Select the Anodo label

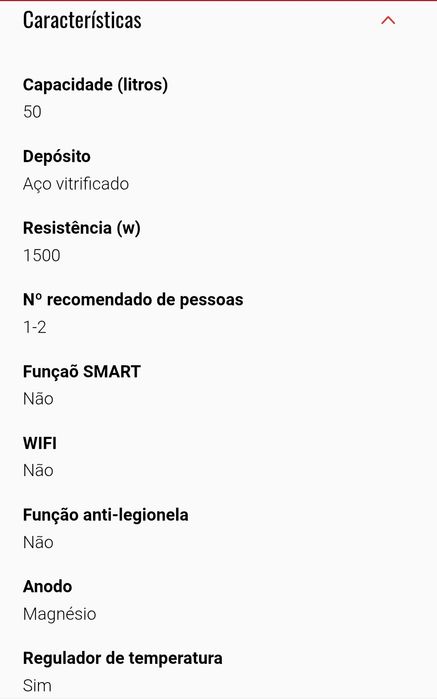coord(47,587)
